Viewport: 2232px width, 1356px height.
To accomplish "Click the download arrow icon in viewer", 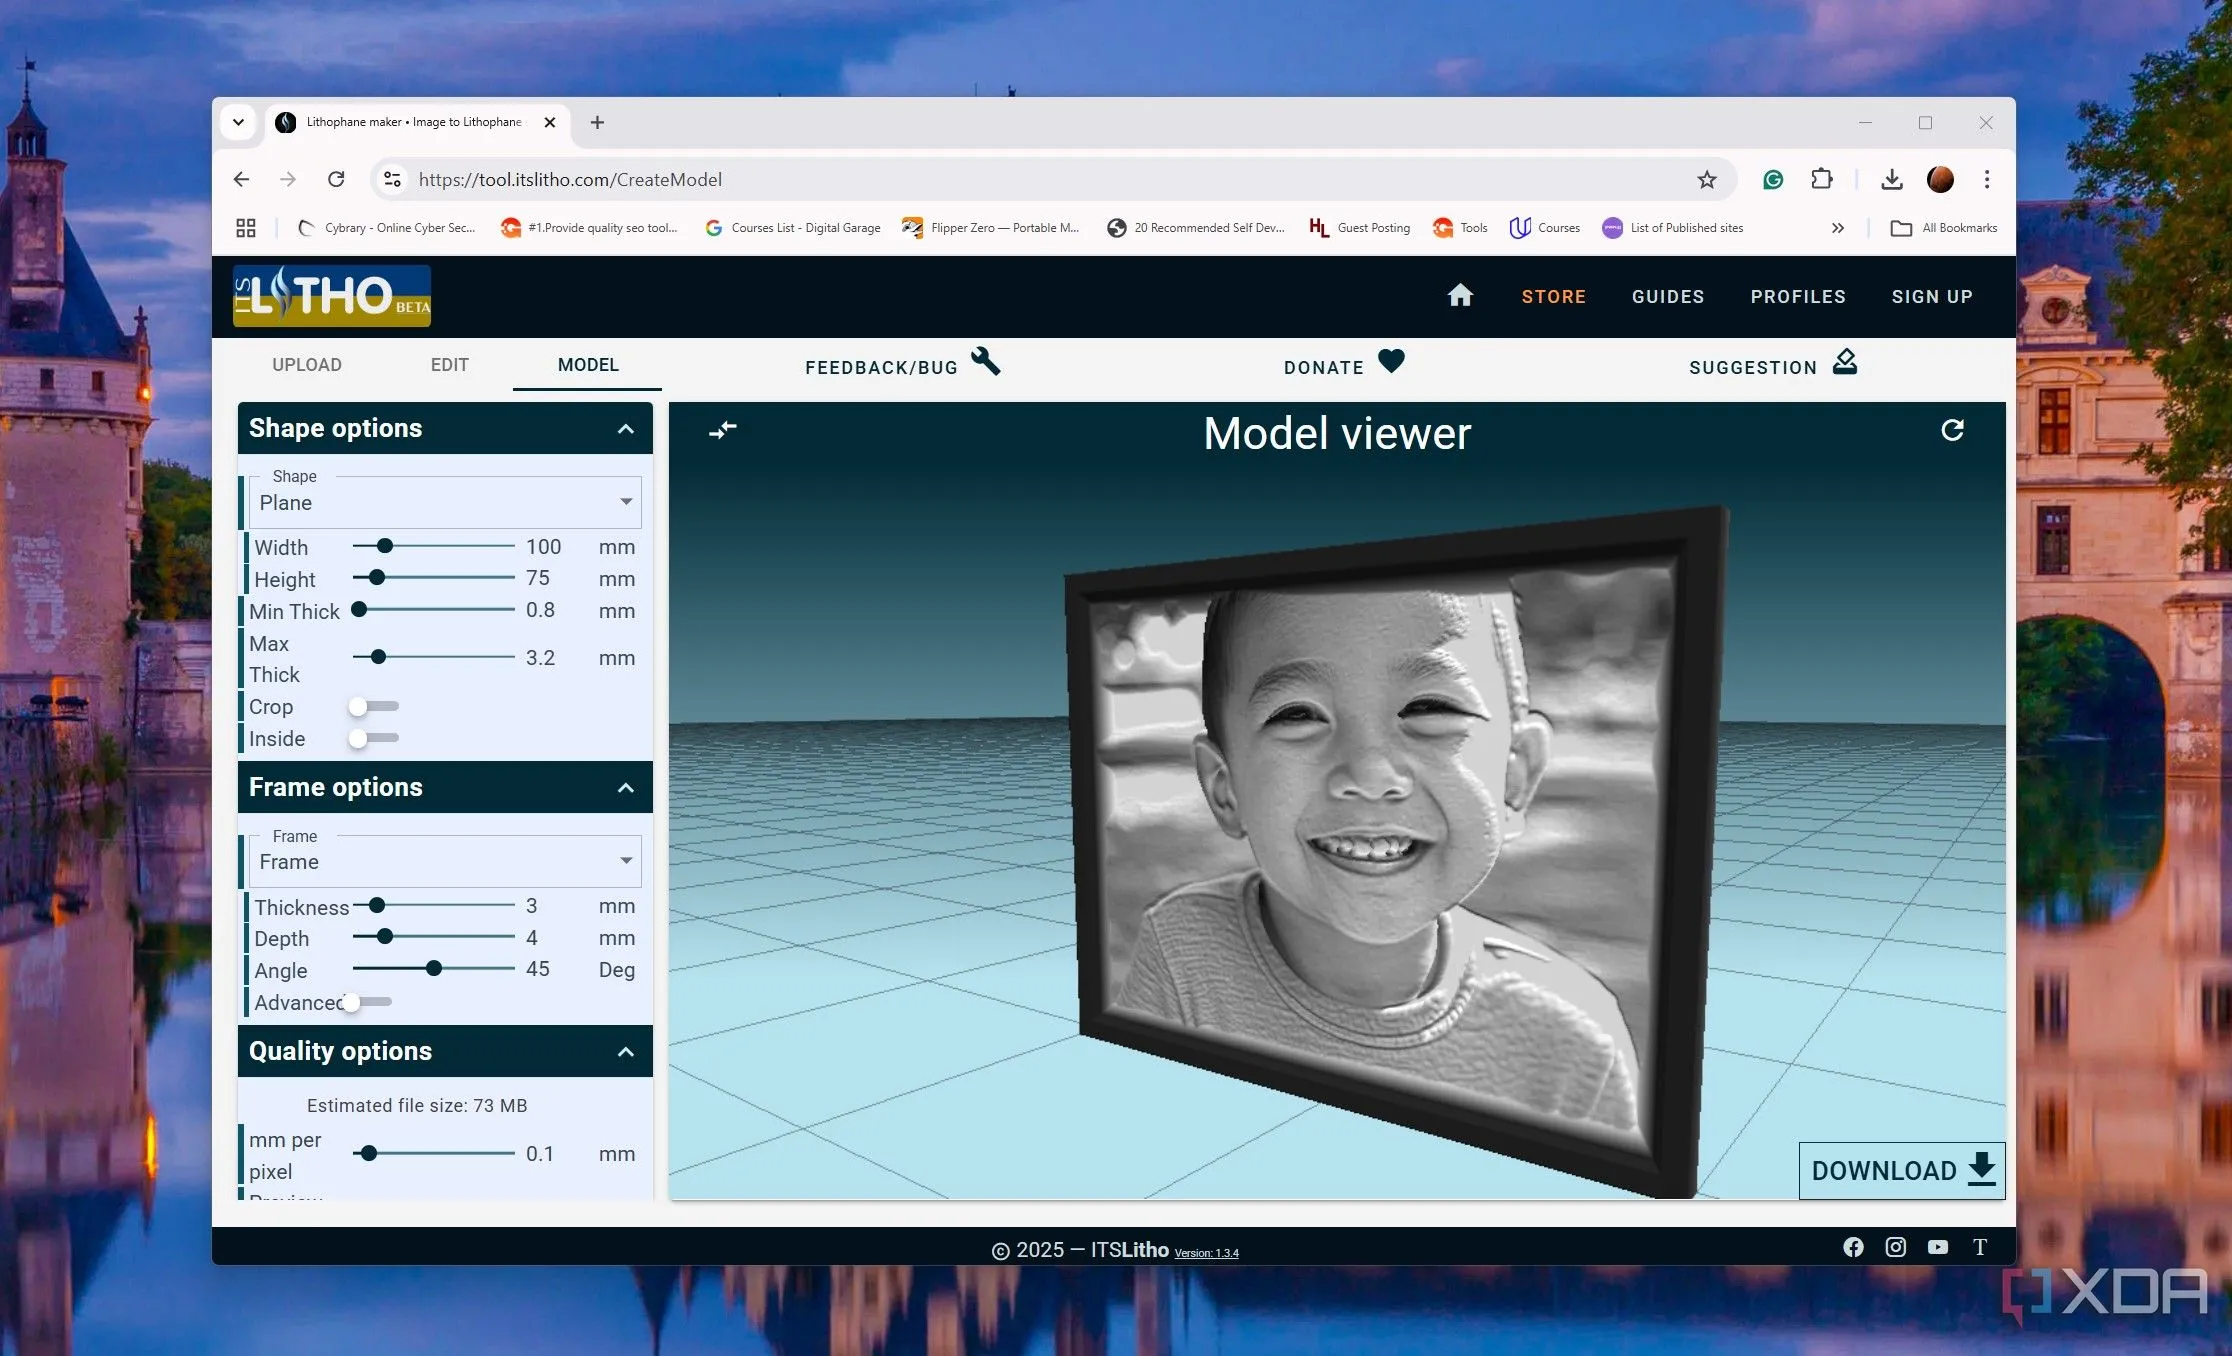I will coord(1981,1169).
